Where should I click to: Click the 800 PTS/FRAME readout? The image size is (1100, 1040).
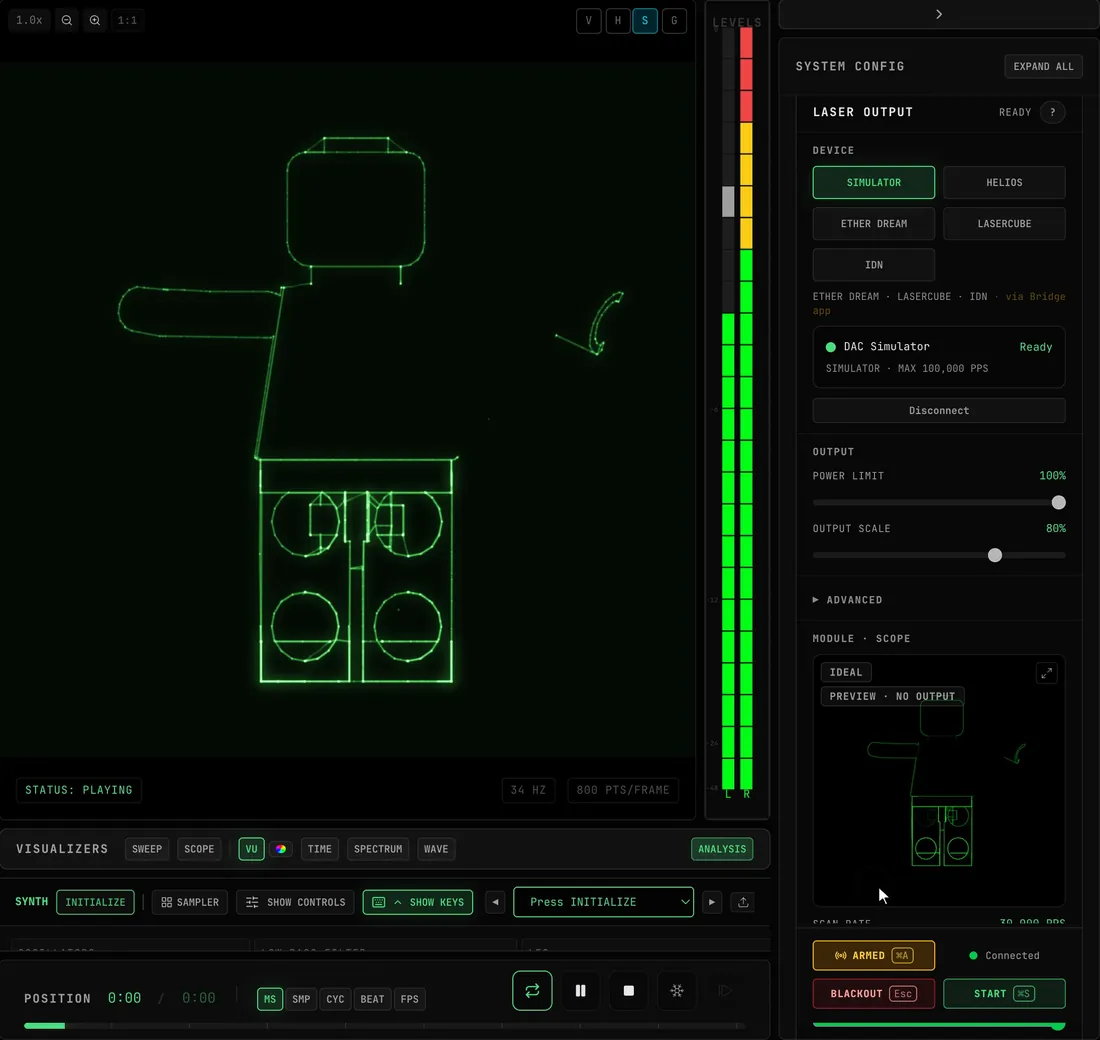[x=623, y=790]
